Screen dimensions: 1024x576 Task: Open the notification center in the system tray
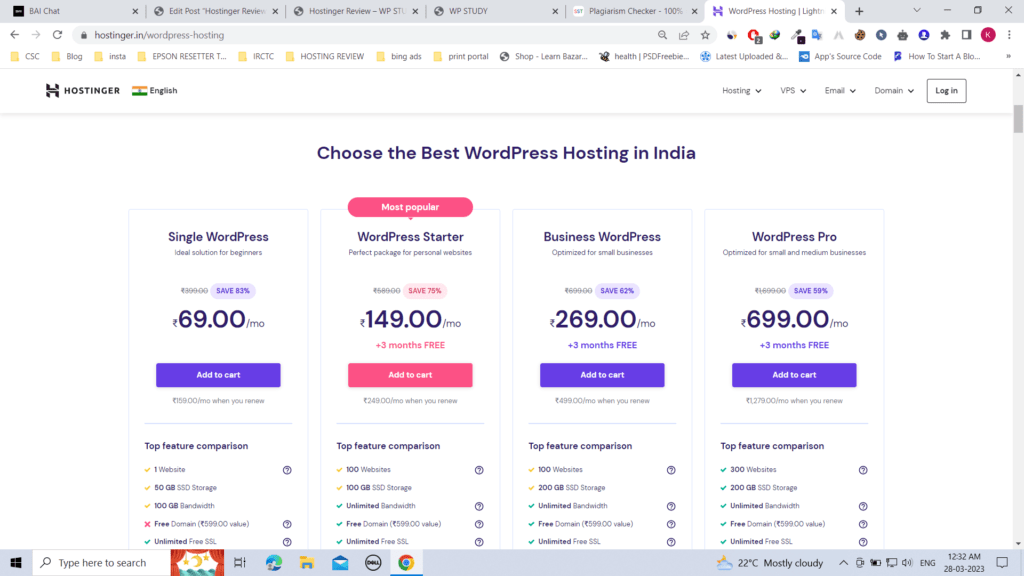pyautogui.click(x=1002, y=562)
